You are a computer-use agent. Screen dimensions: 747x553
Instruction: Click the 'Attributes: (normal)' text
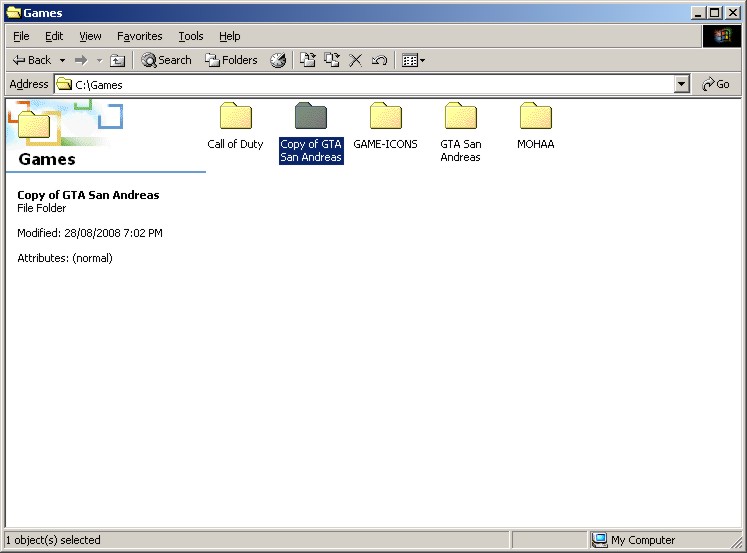tap(65, 258)
